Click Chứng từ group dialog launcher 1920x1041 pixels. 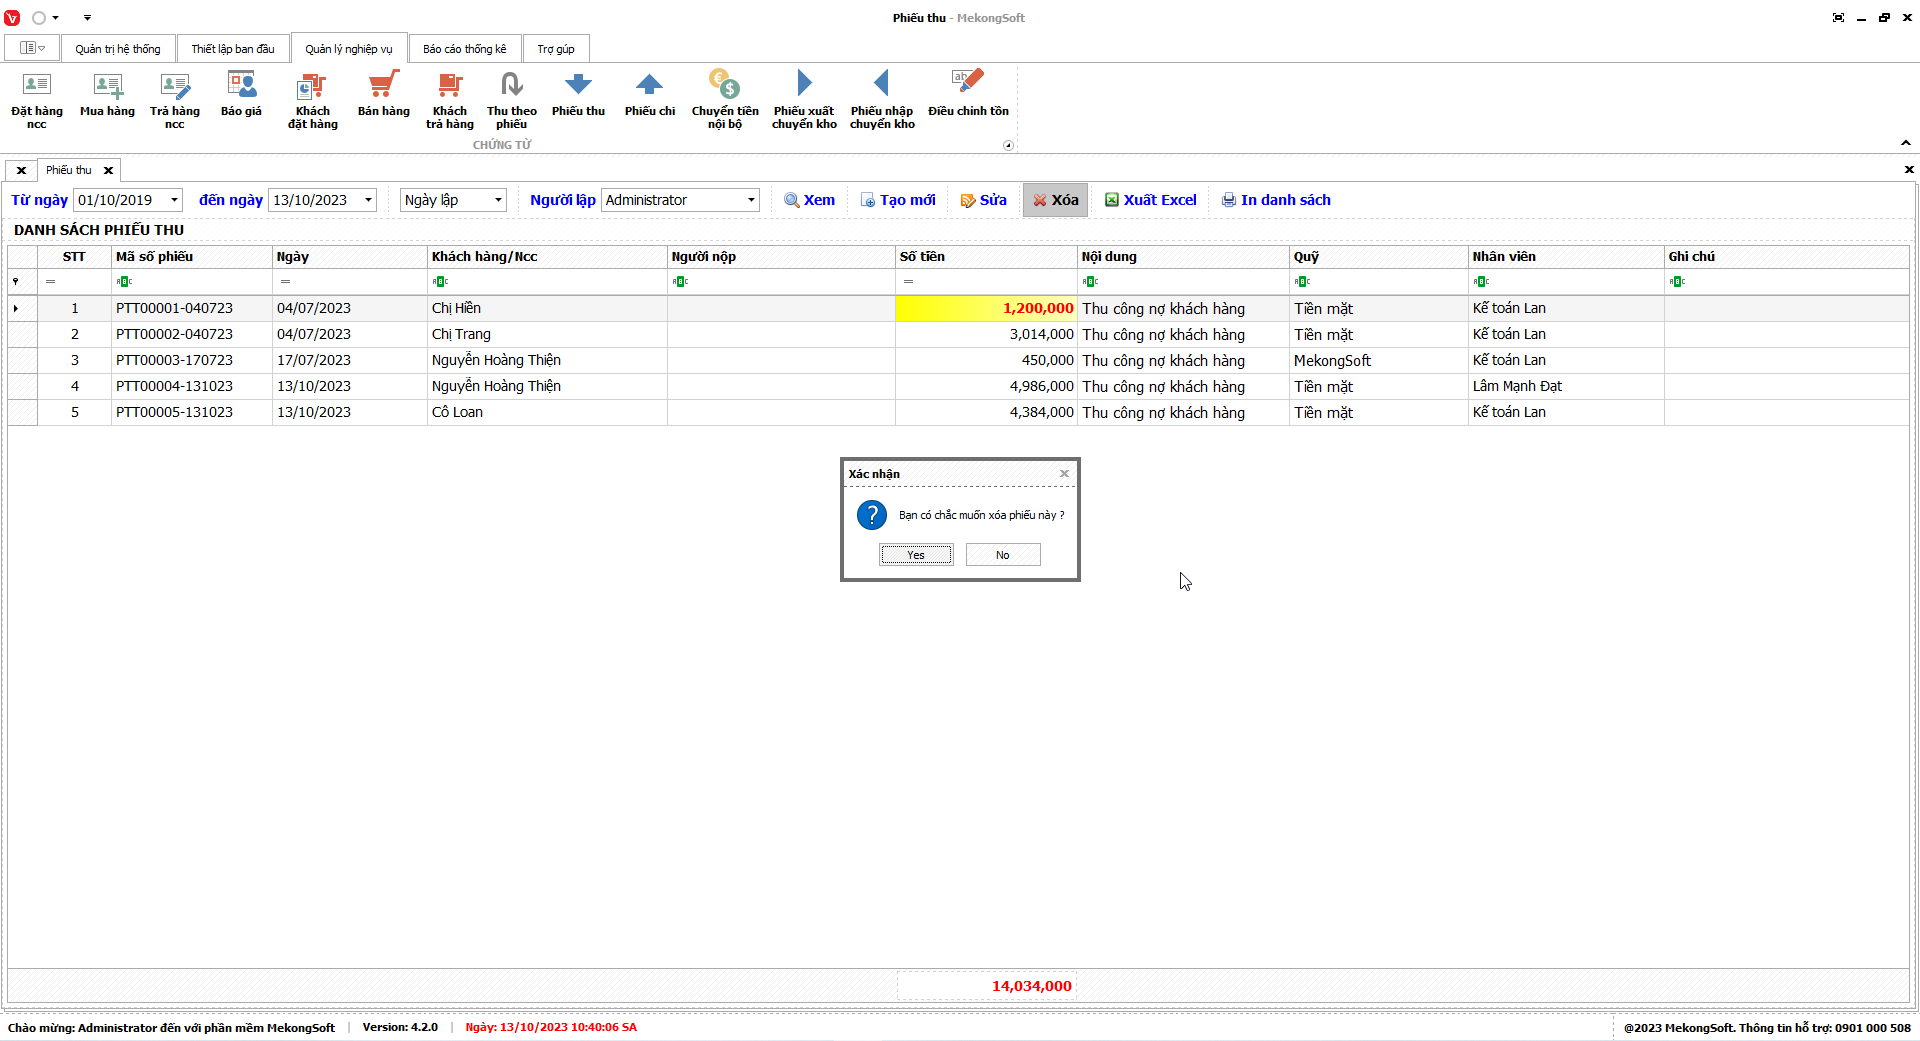1008,146
